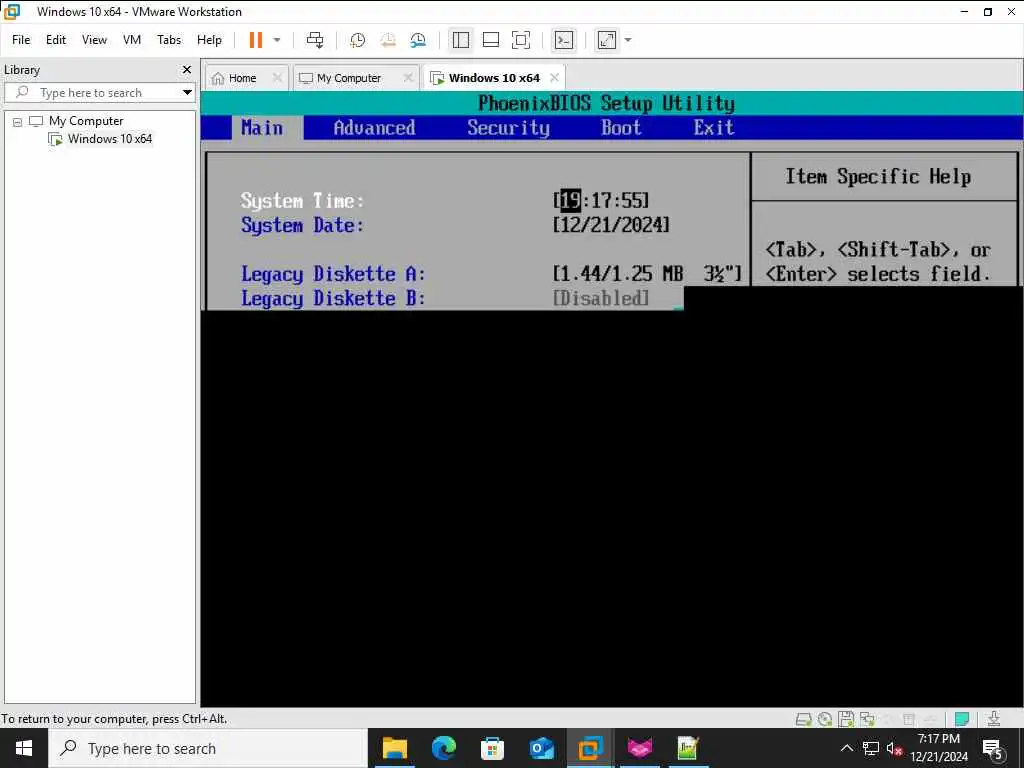1024x768 pixels.
Task: Click the CD/DVD device status icon
Action: (825, 719)
